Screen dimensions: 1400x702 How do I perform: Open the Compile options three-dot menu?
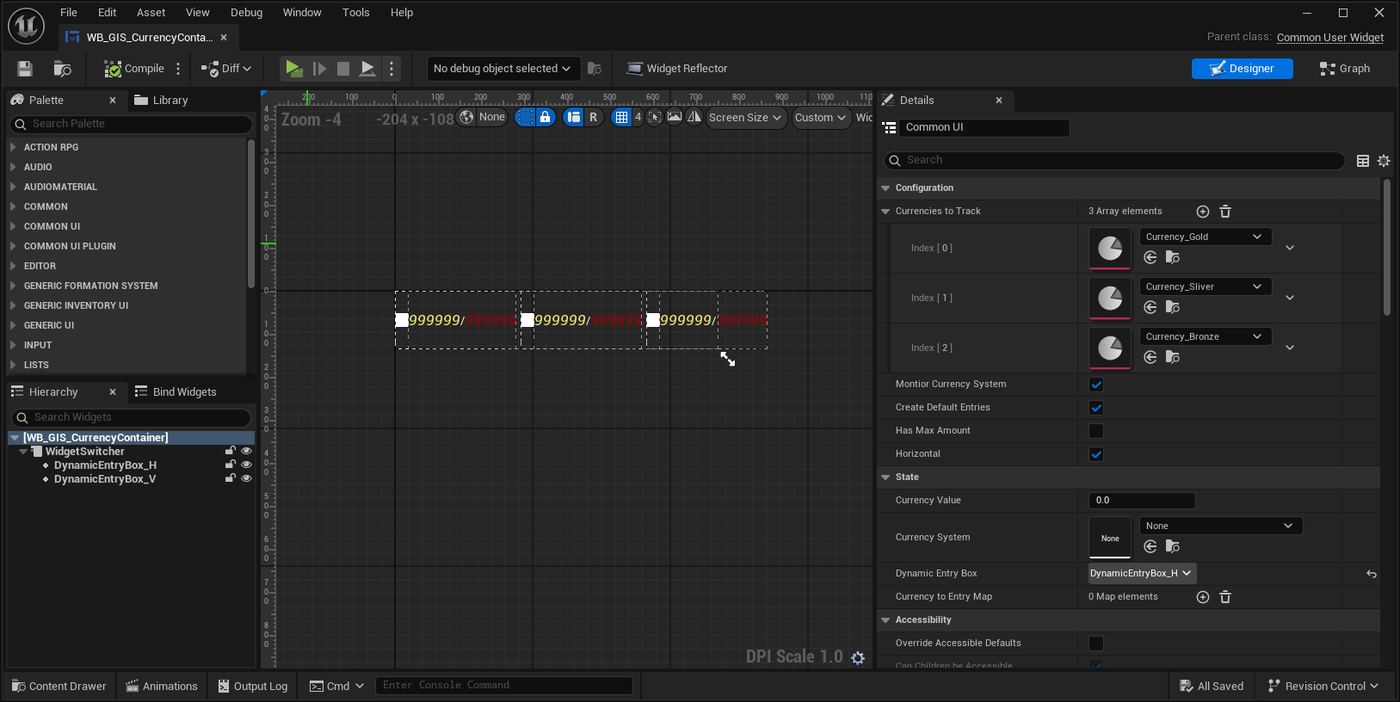point(179,69)
